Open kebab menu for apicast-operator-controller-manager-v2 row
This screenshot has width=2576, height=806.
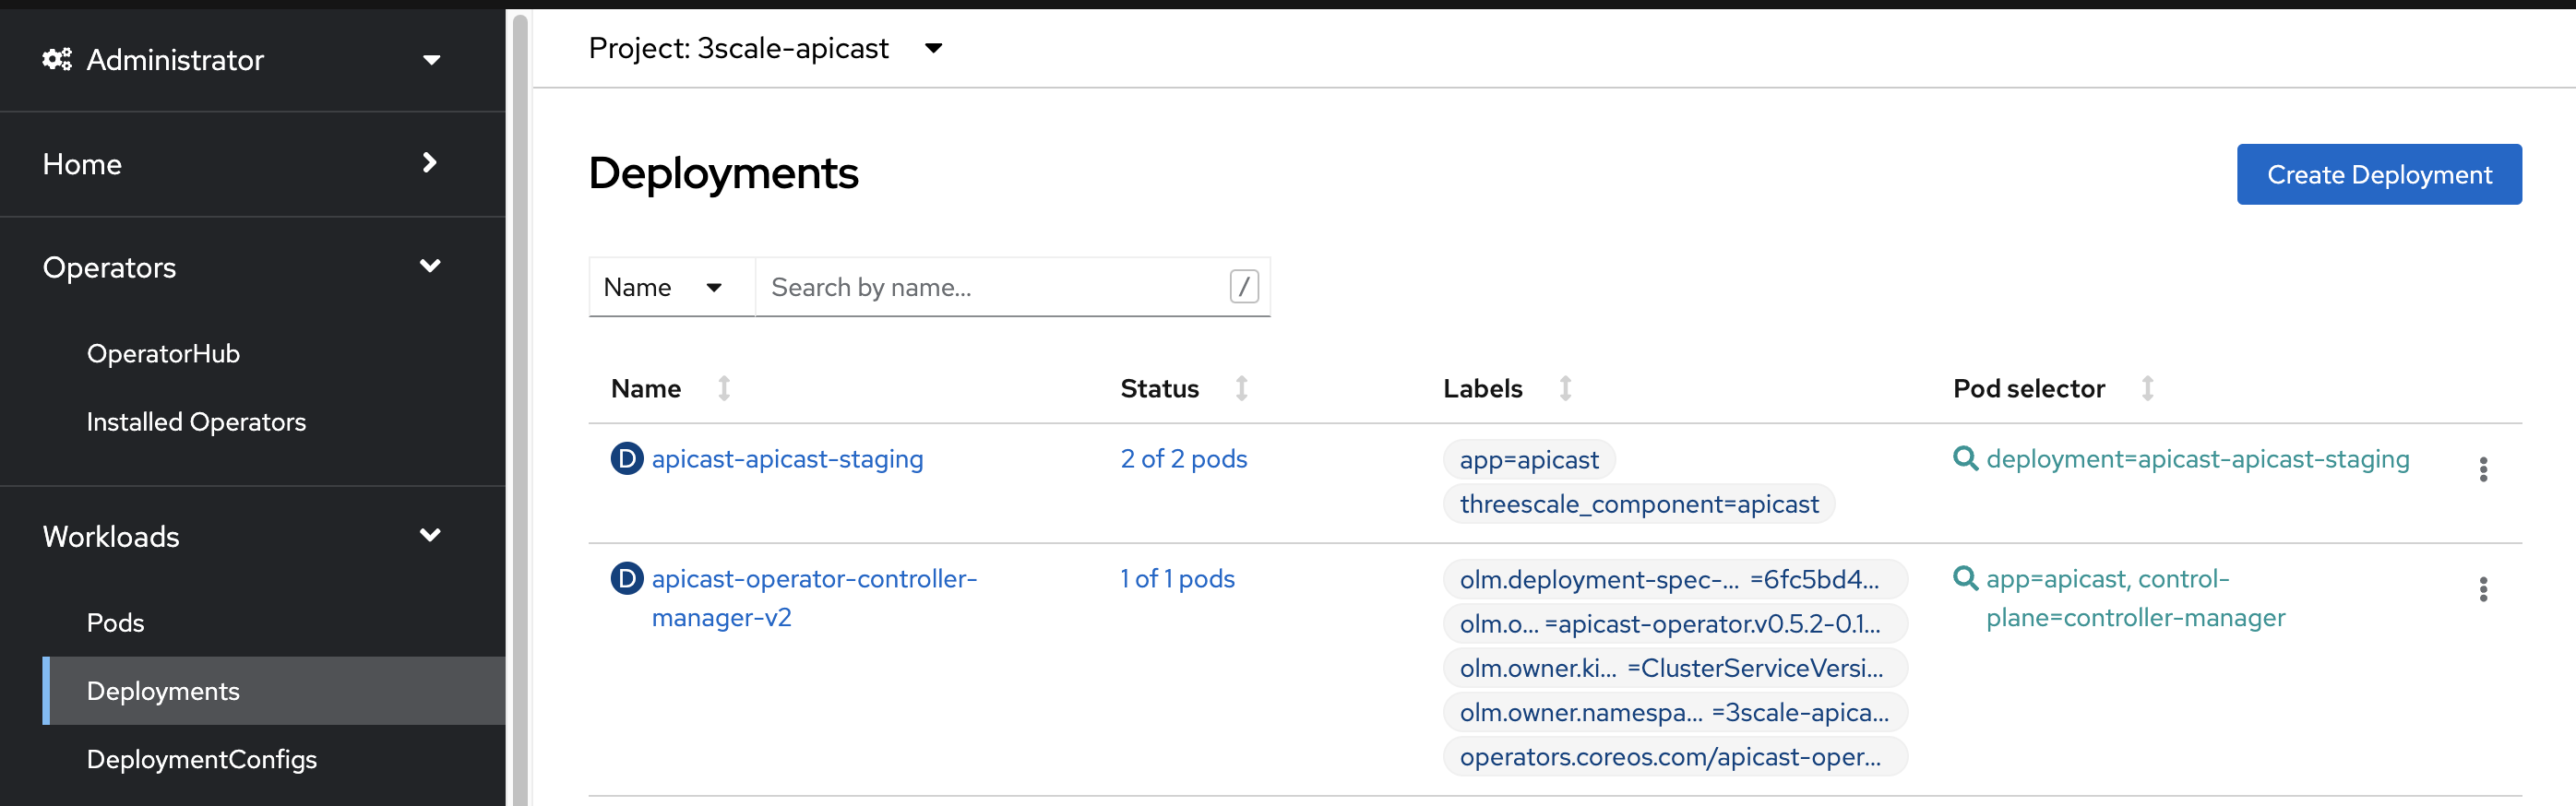click(2482, 589)
